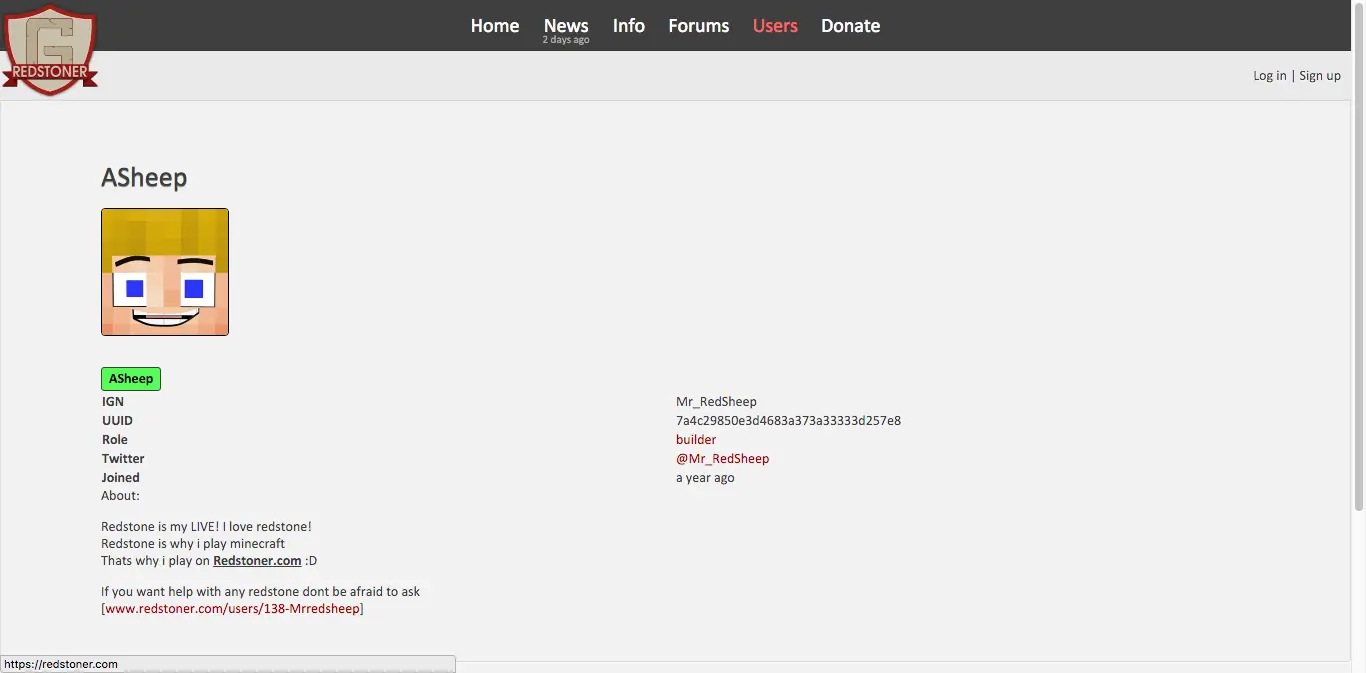Click the green ASheep name badge
The height and width of the screenshot is (673, 1366).
click(131, 379)
